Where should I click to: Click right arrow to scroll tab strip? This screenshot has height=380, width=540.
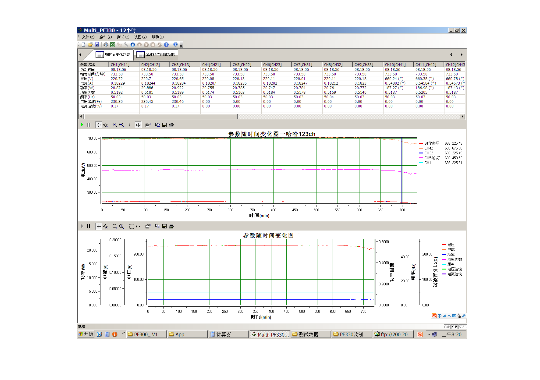point(461,55)
